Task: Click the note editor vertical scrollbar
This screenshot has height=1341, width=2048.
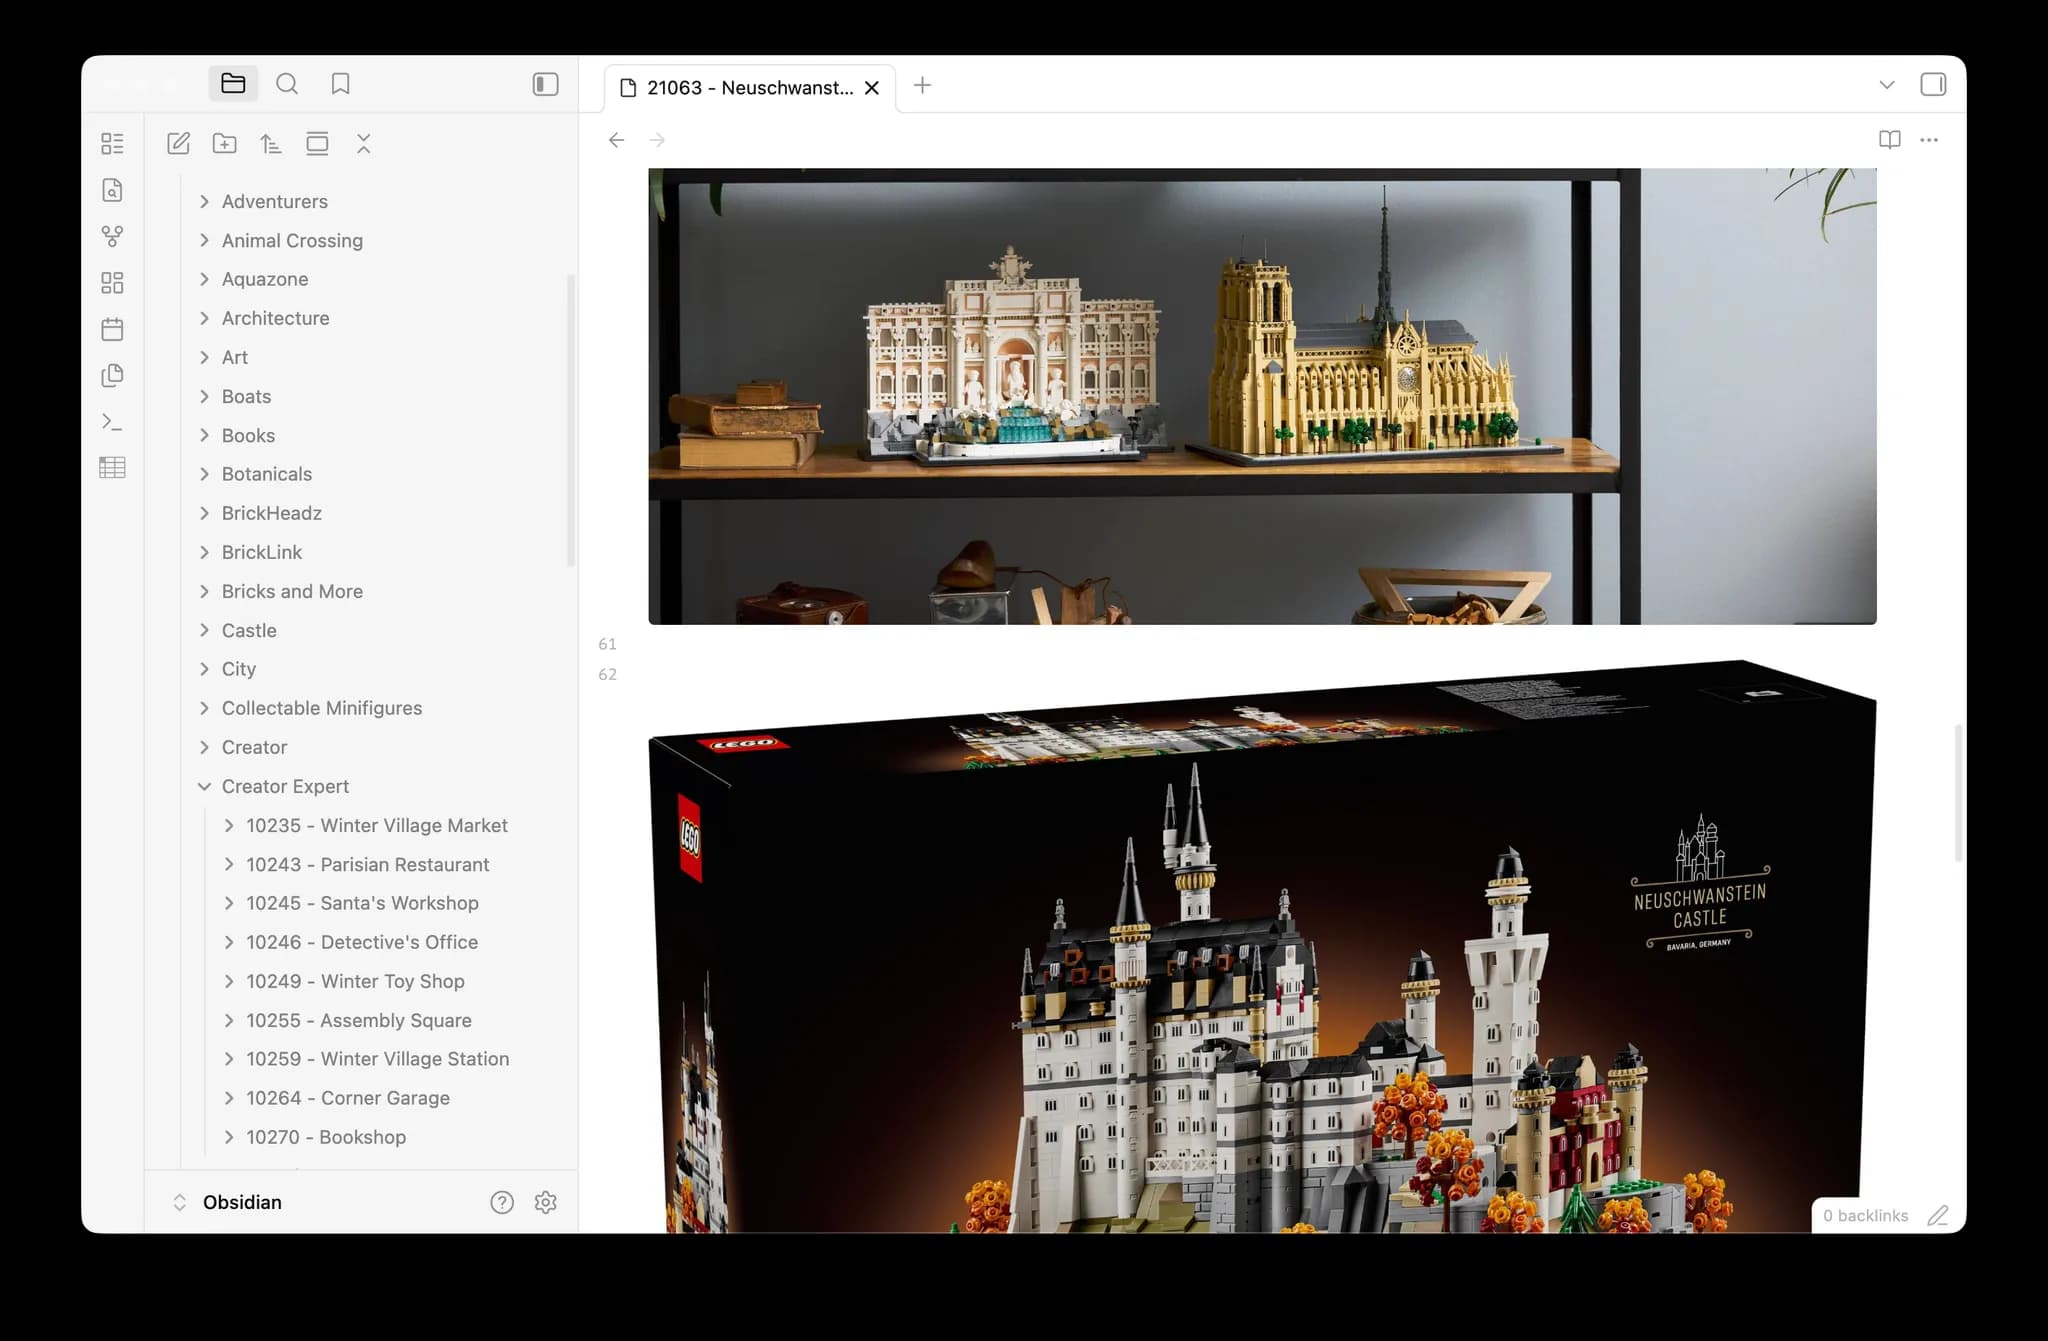Action: click(1957, 792)
